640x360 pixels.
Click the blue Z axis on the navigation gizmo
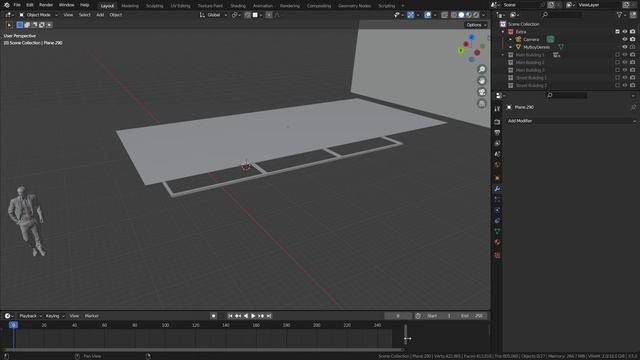point(471,37)
